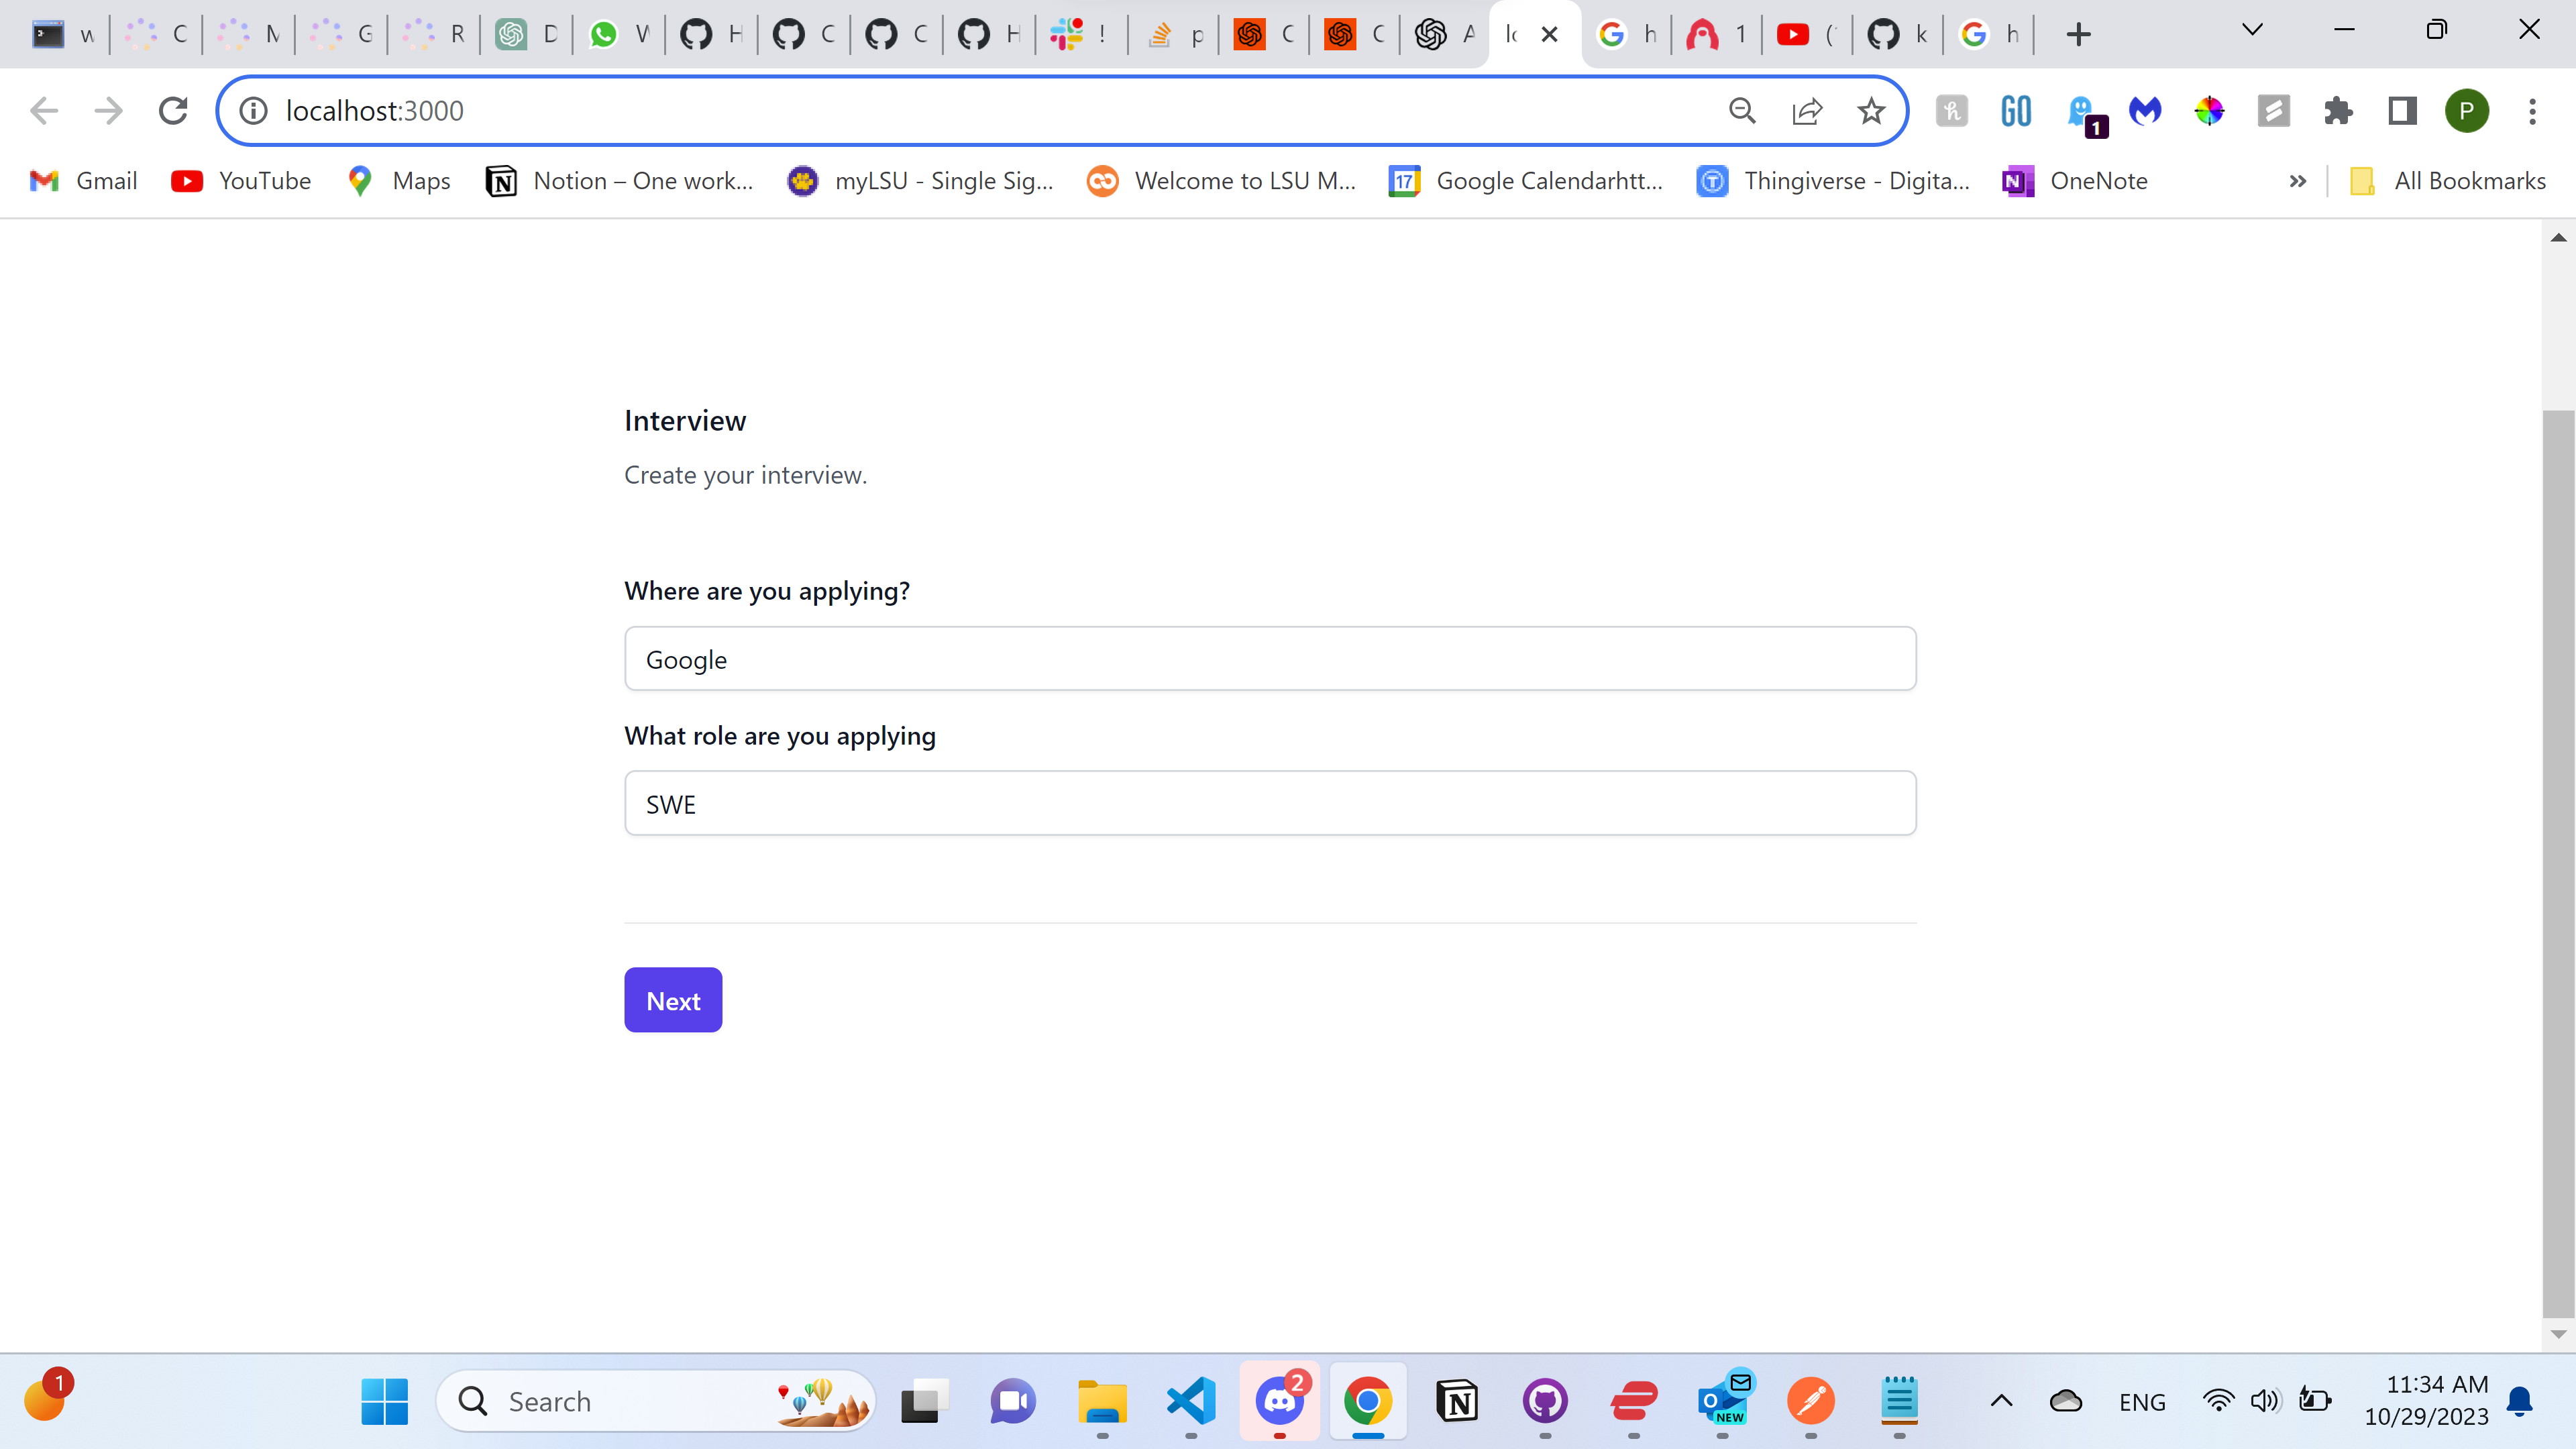Open a new browser tab
The height and width of the screenshot is (1449, 2576).
pos(2078,35)
